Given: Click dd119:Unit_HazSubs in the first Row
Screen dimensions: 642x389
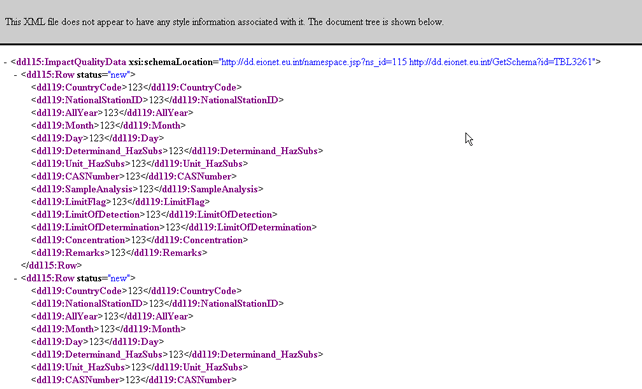Looking at the screenshot, I should 140,164.
